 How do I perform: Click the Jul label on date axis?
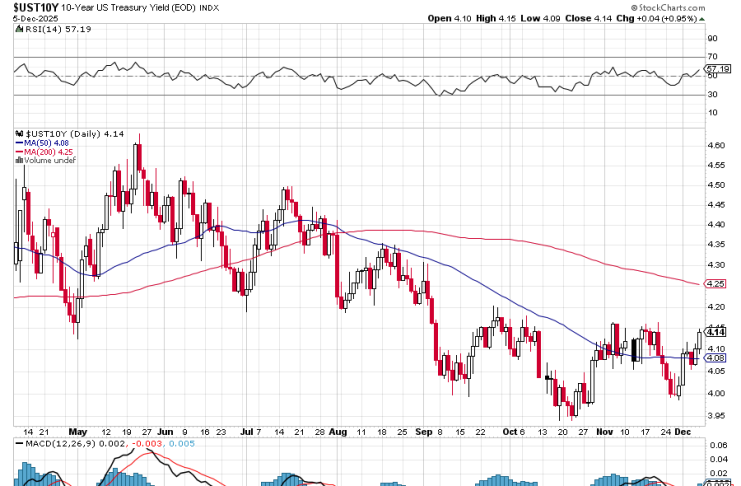coord(246,430)
